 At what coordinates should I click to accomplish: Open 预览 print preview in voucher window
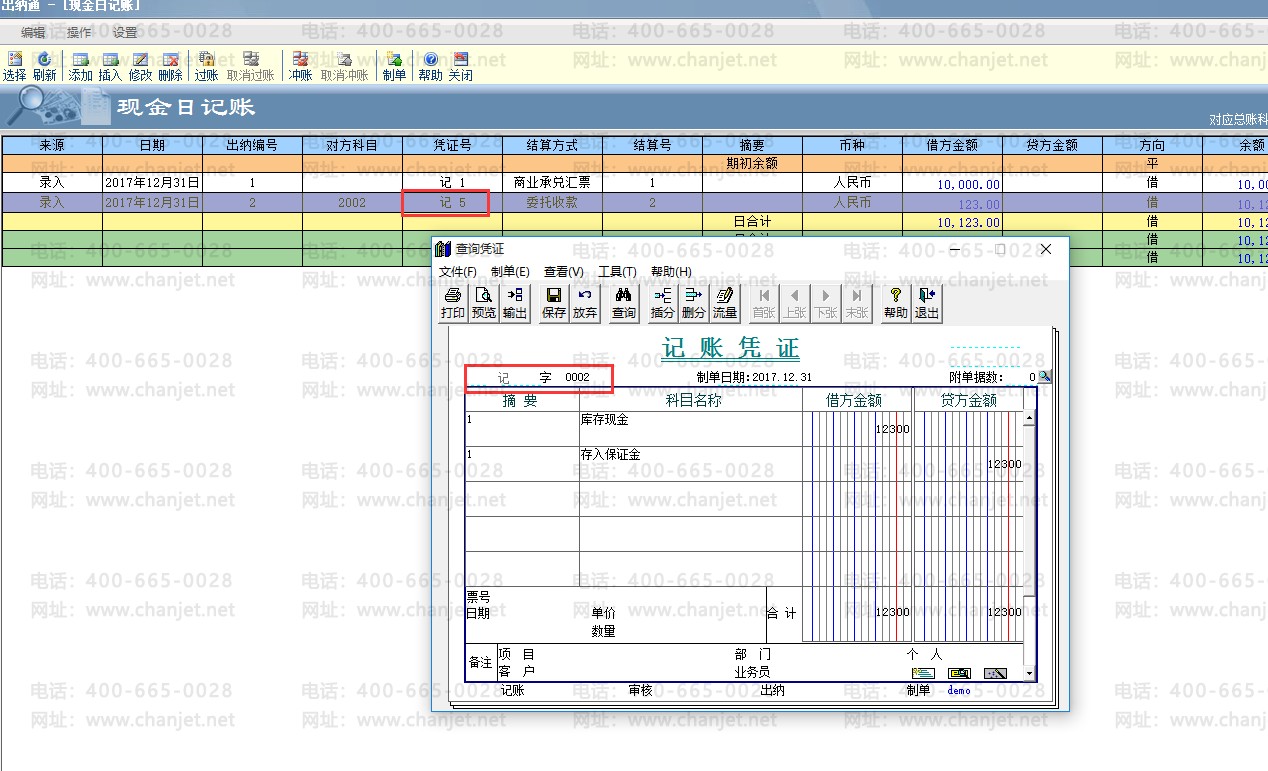pos(484,303)
